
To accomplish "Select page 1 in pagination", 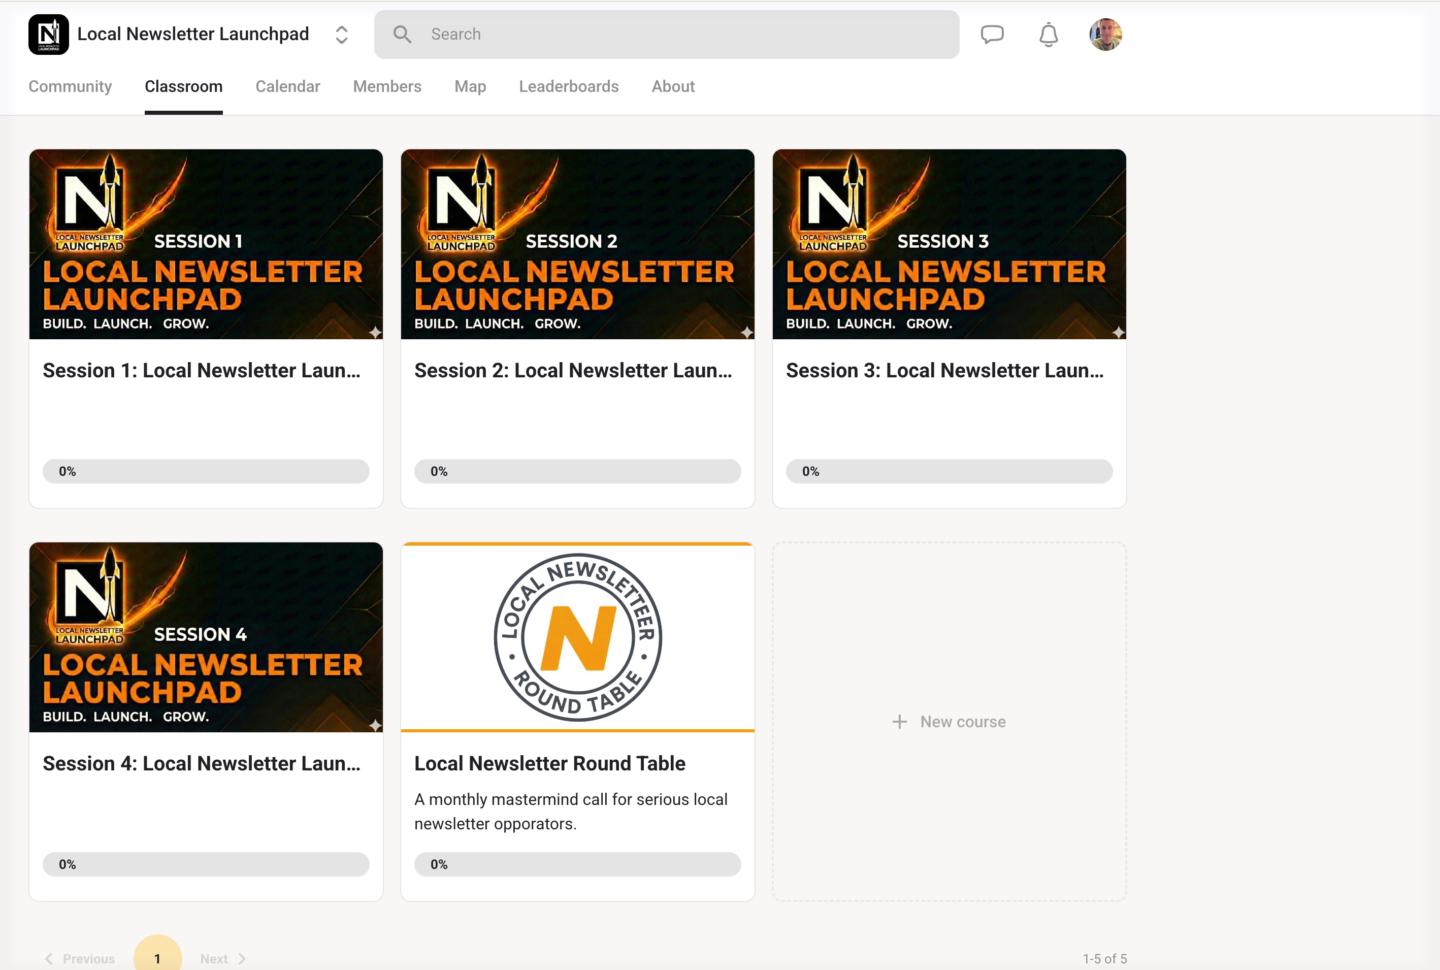I will pos(157,957).
